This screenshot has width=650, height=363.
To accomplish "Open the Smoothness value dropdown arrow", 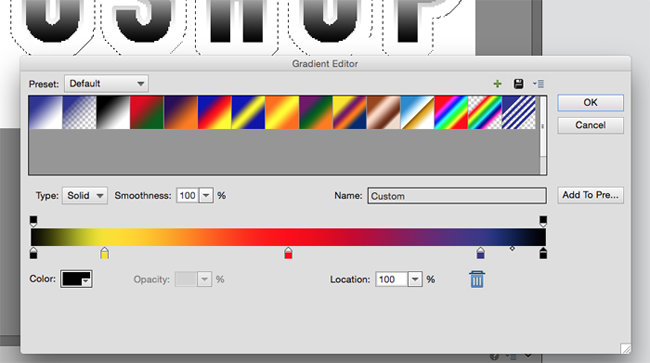I will tap(206, 196).
